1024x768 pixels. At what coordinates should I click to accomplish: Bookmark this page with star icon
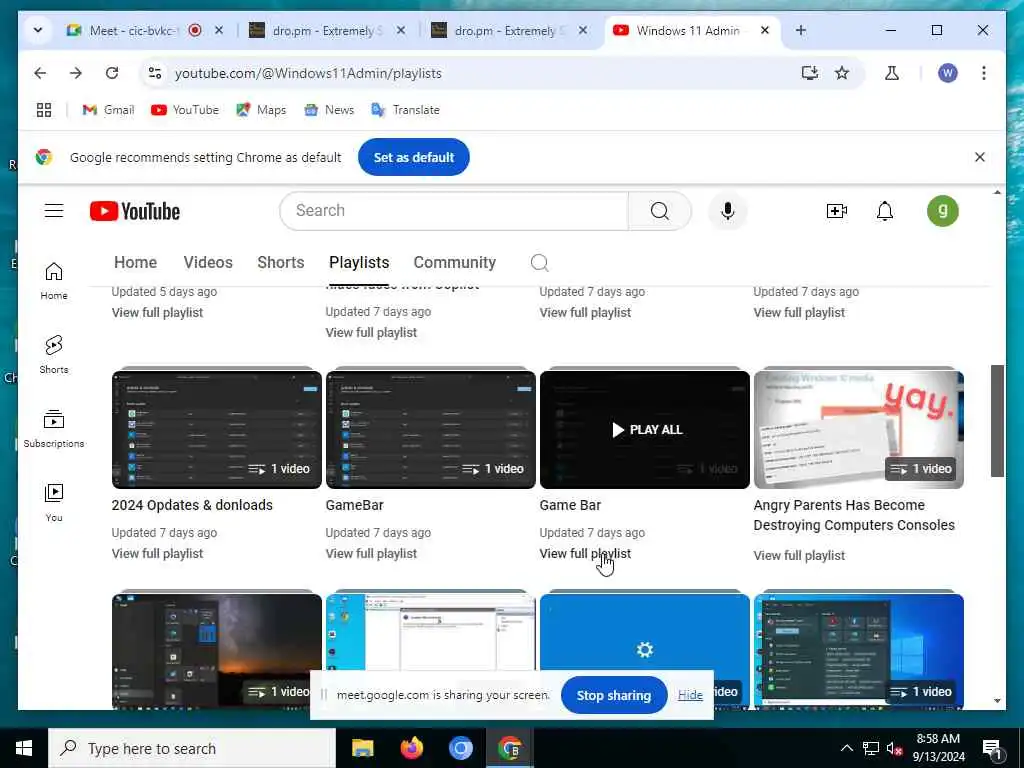point(842,73)
